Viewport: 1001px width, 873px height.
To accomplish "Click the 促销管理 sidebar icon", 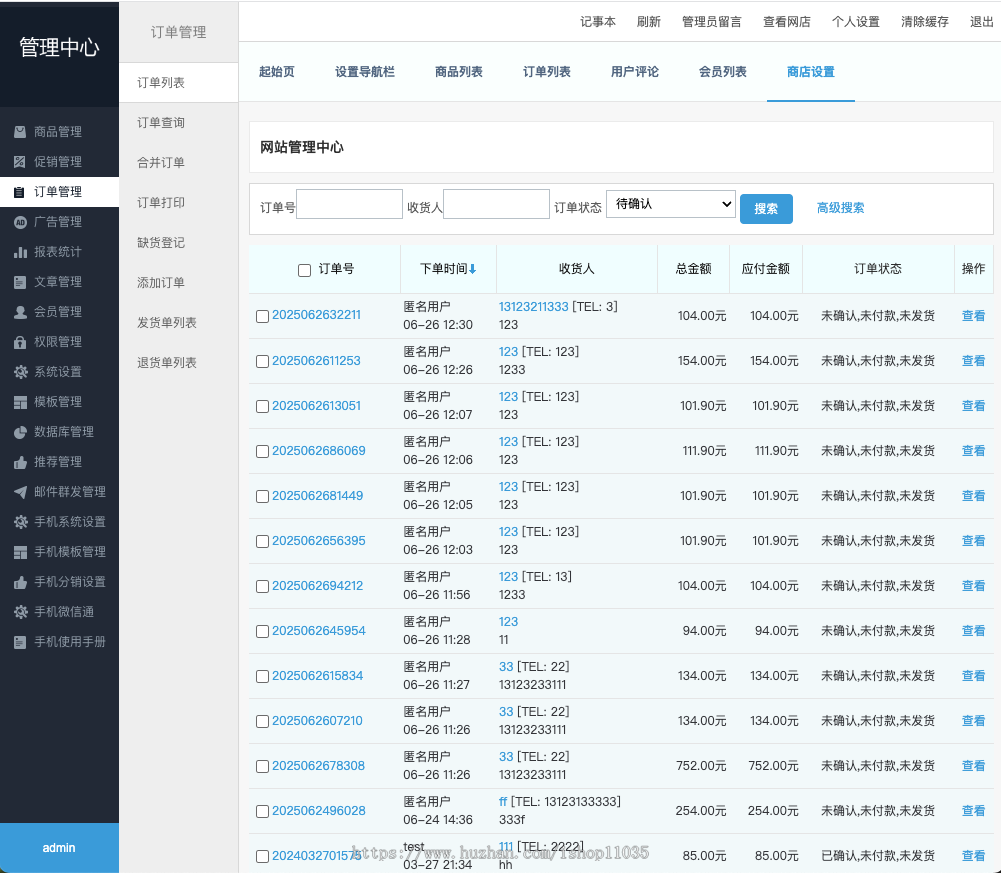I will coord(20,162).
